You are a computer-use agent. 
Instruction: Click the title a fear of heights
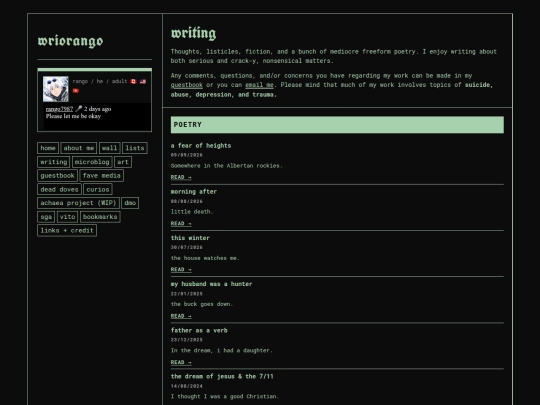point(201,146)
